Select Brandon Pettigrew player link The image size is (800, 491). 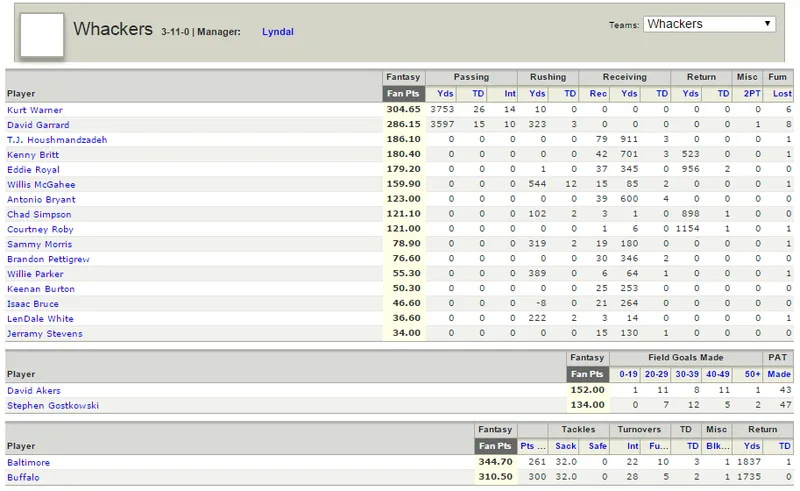click(48, 259)
